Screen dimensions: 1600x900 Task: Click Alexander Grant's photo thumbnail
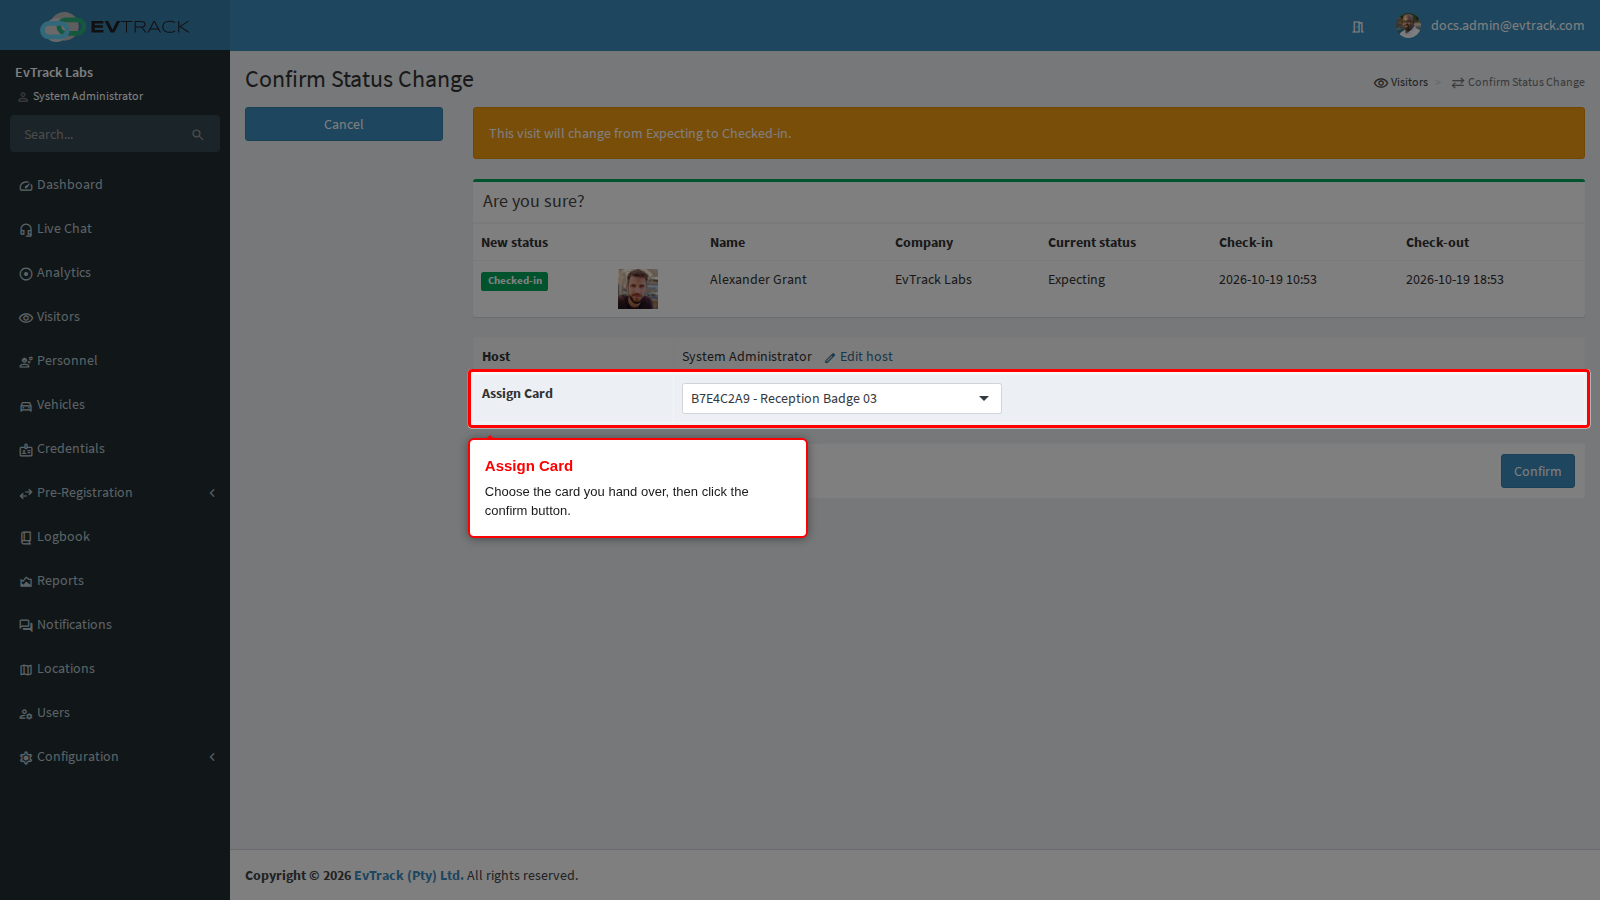pyautogui.click(x=638, y=289)
